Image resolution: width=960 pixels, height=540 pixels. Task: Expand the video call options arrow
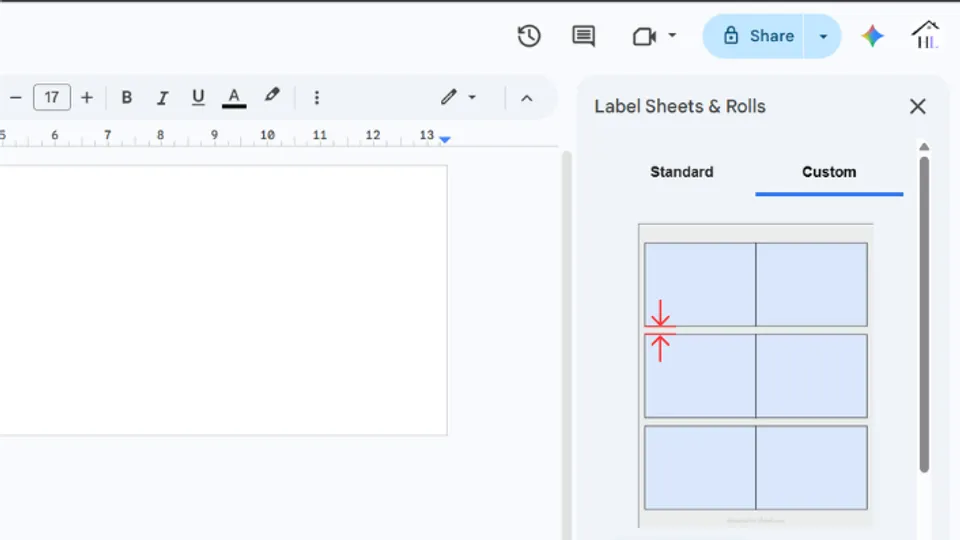click(672, 36)
